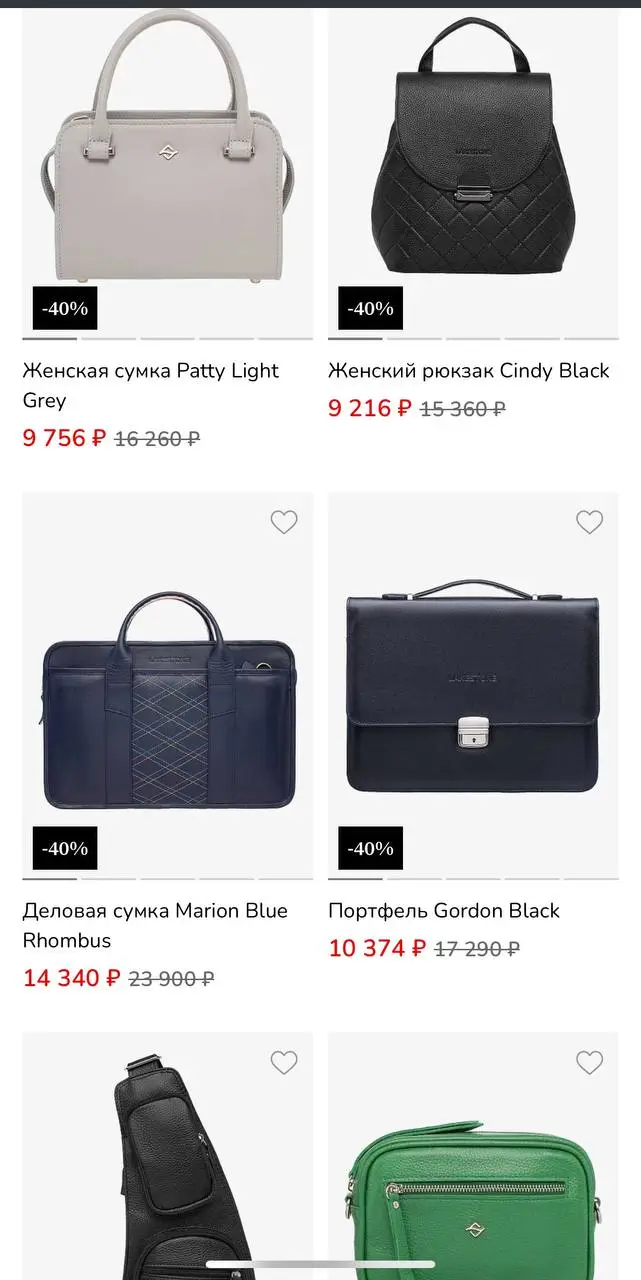This screenshot has width=641, height=1280.
Task: Click the -40% badge on the Cindy backpack
Action: [x=370, y=309]
